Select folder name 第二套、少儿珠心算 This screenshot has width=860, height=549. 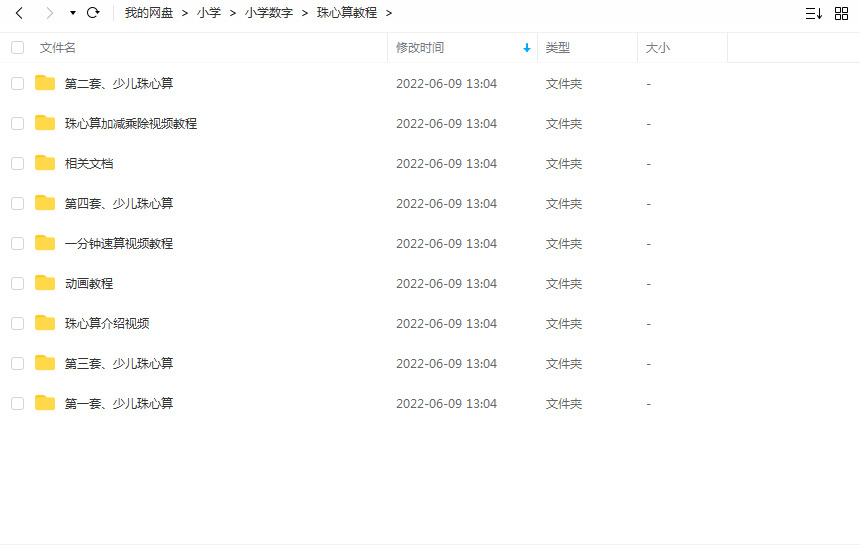pyautogui.click(x=119, y=83)
